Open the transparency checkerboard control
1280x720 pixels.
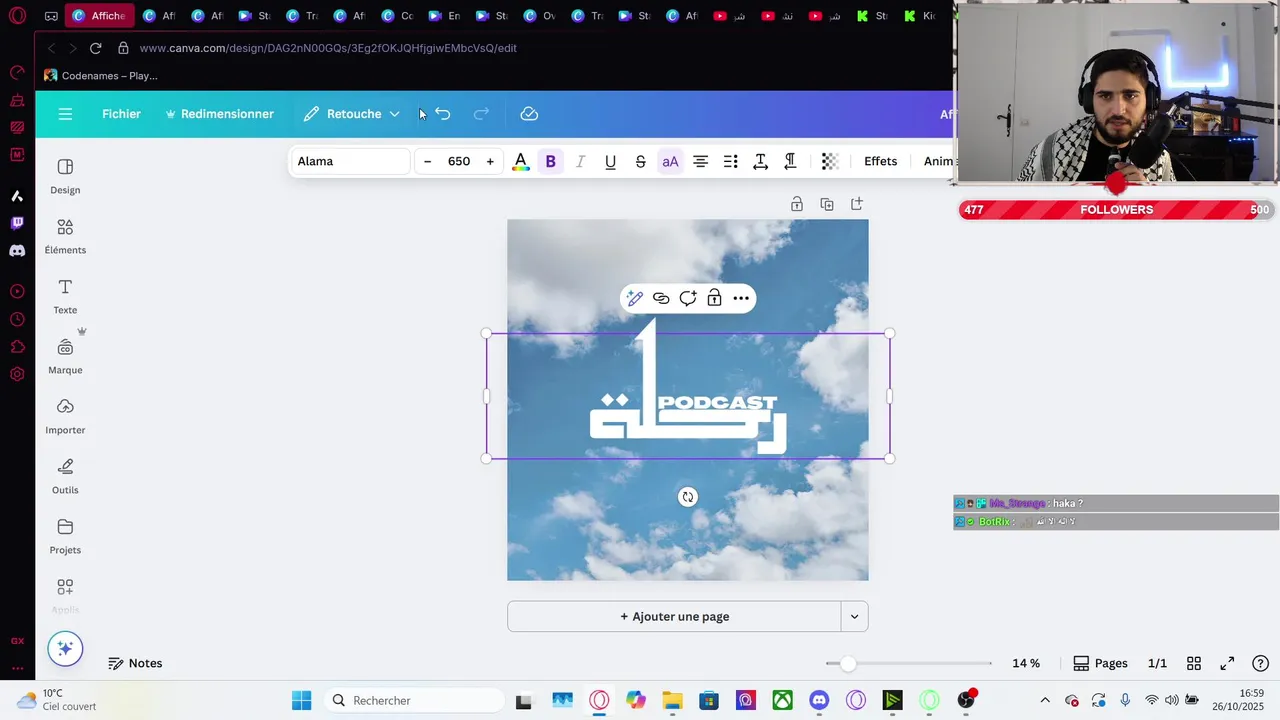pyautogui.click(x=829, y=161)
